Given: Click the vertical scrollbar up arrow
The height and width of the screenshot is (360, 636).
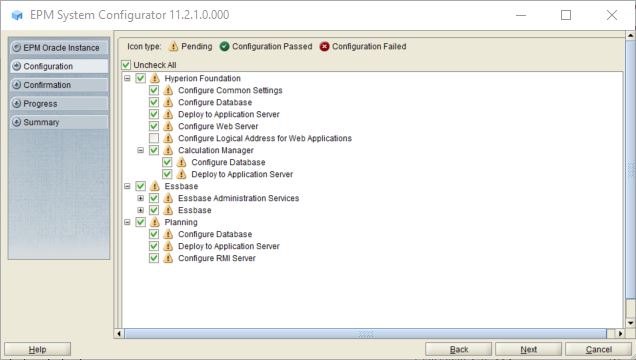Looking at the screenshot, I should click(x=631, y=36).
